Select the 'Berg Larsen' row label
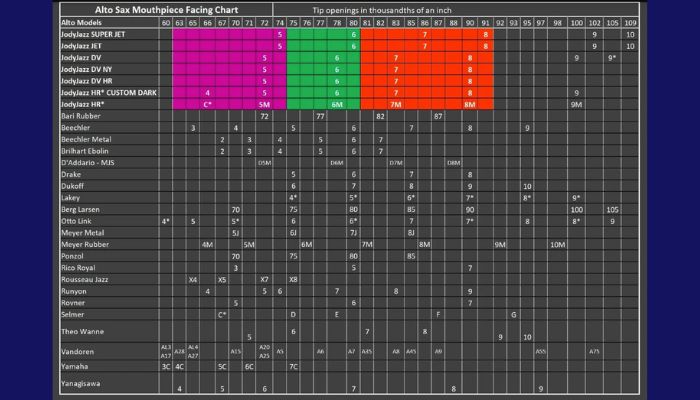Screen dimensions: 700x400 (x=80, y=209)
